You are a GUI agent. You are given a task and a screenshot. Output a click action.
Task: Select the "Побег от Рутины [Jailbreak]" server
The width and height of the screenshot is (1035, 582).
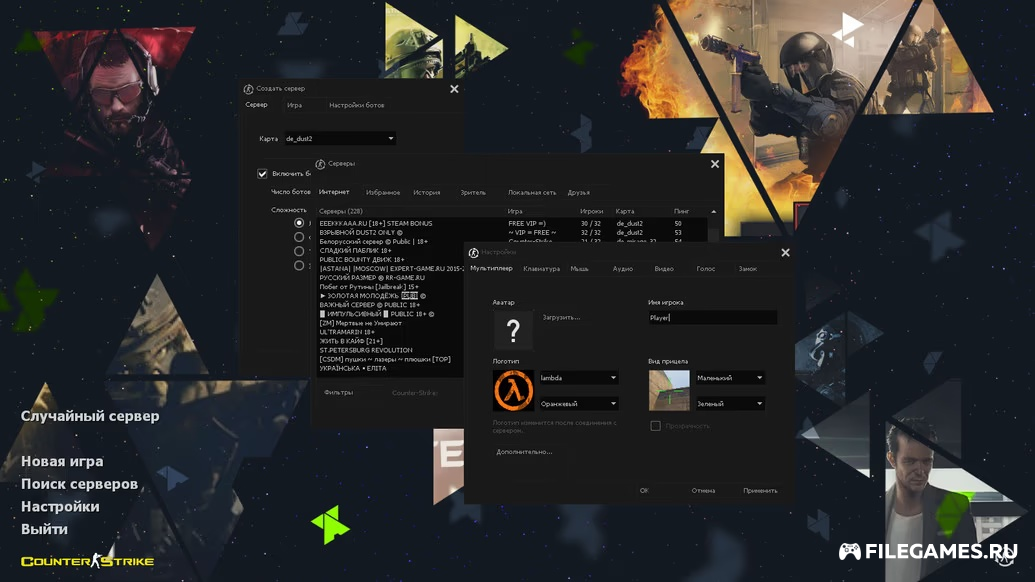tap(391, 287)
